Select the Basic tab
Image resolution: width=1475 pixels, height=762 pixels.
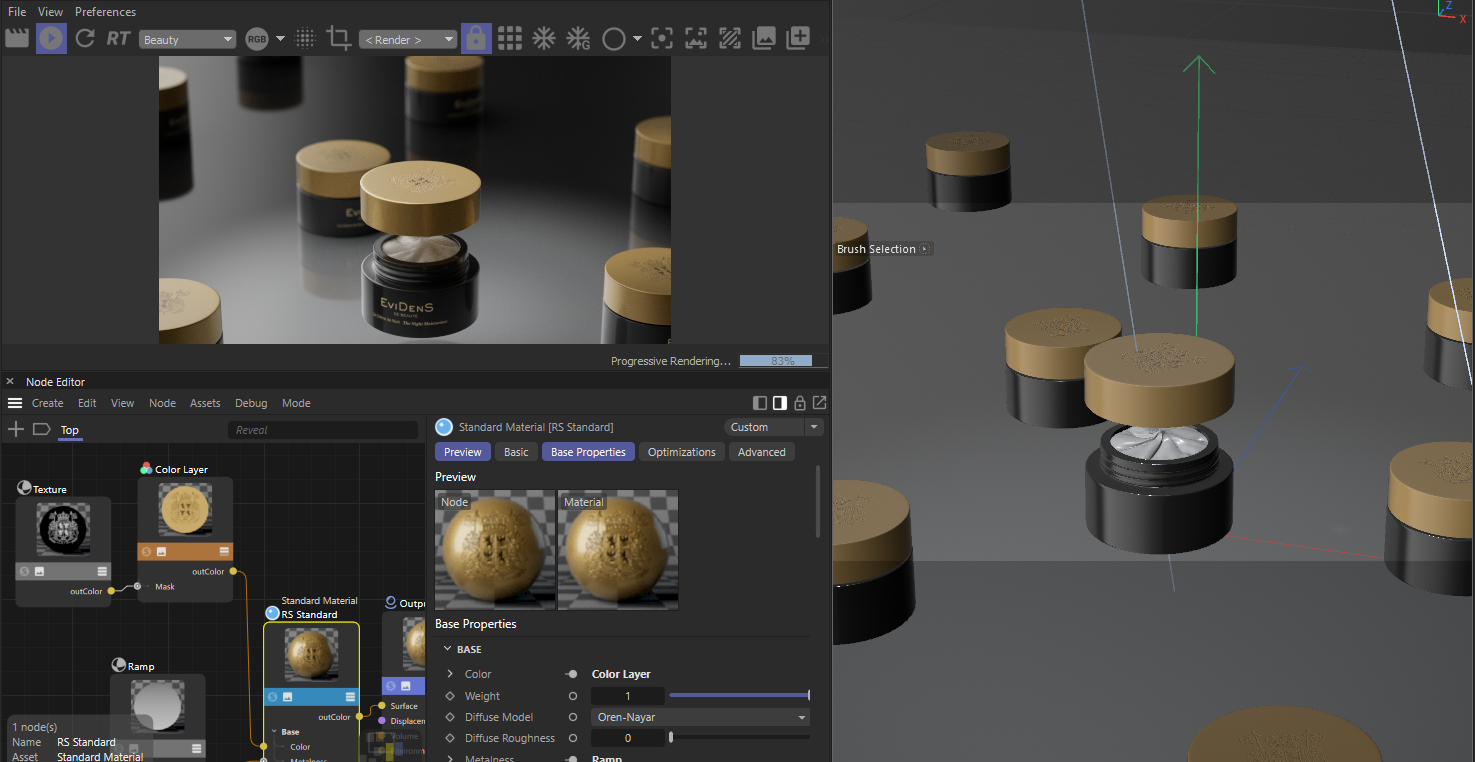[516, 452]
